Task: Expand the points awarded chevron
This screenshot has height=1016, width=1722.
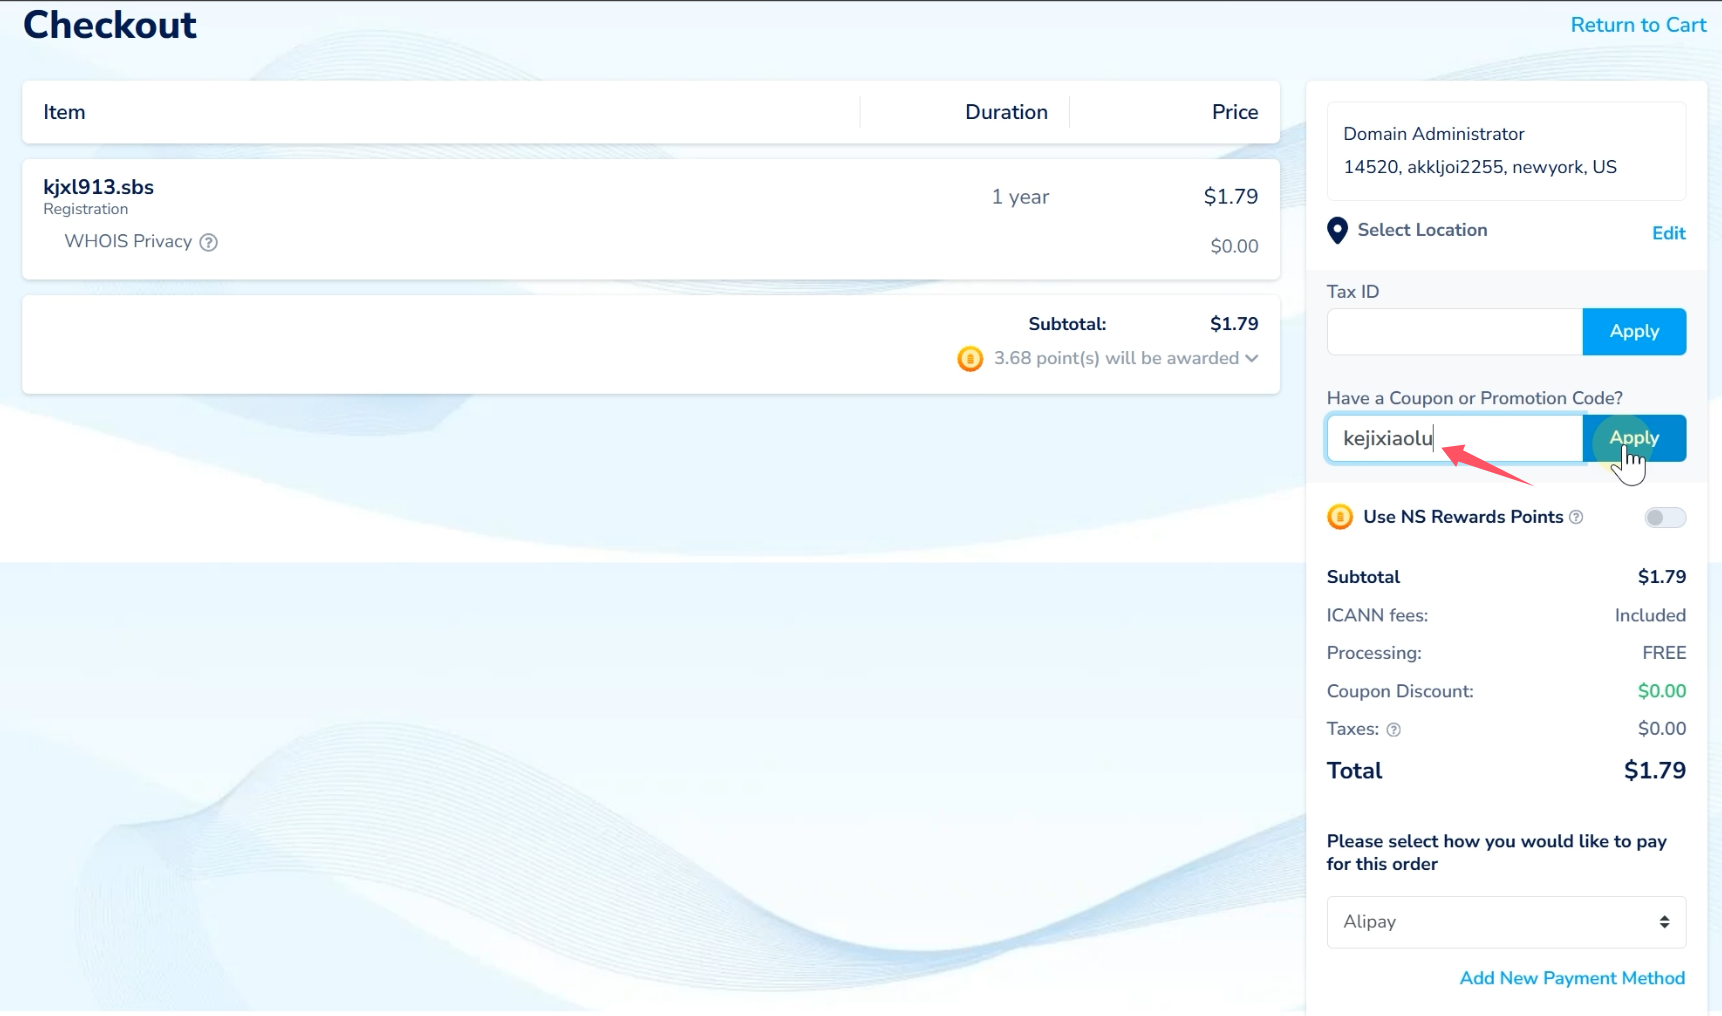Action: [1251, 358]
